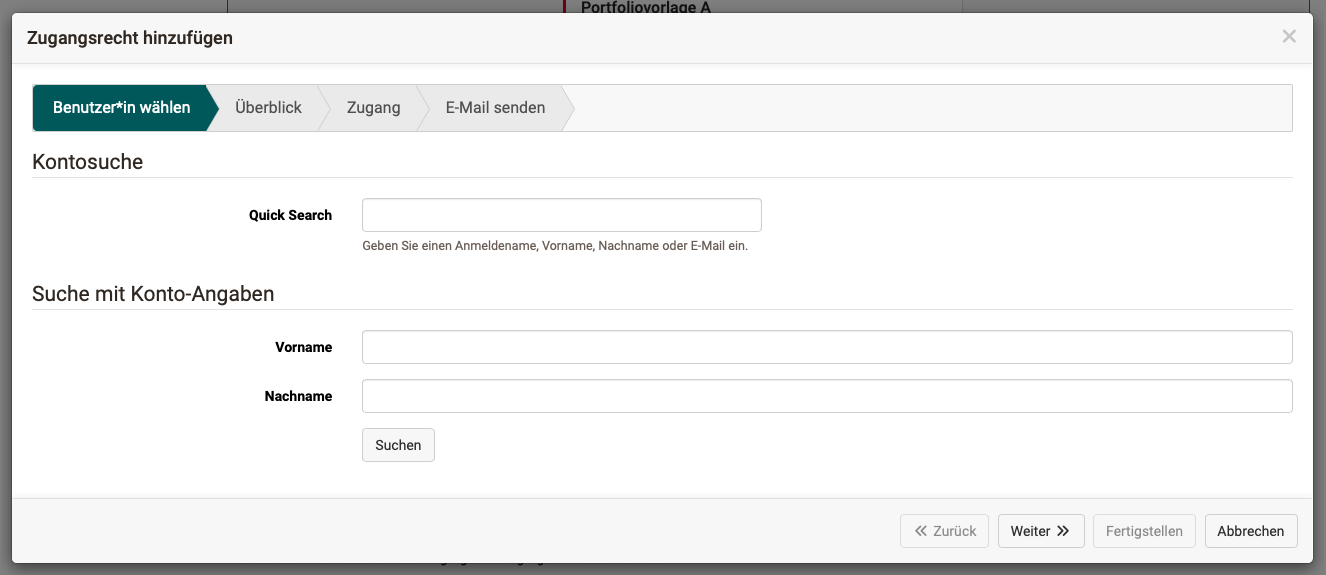
Task: Click the Quick Search hint text
Action: pyautogui.click(x=554, y=246)
